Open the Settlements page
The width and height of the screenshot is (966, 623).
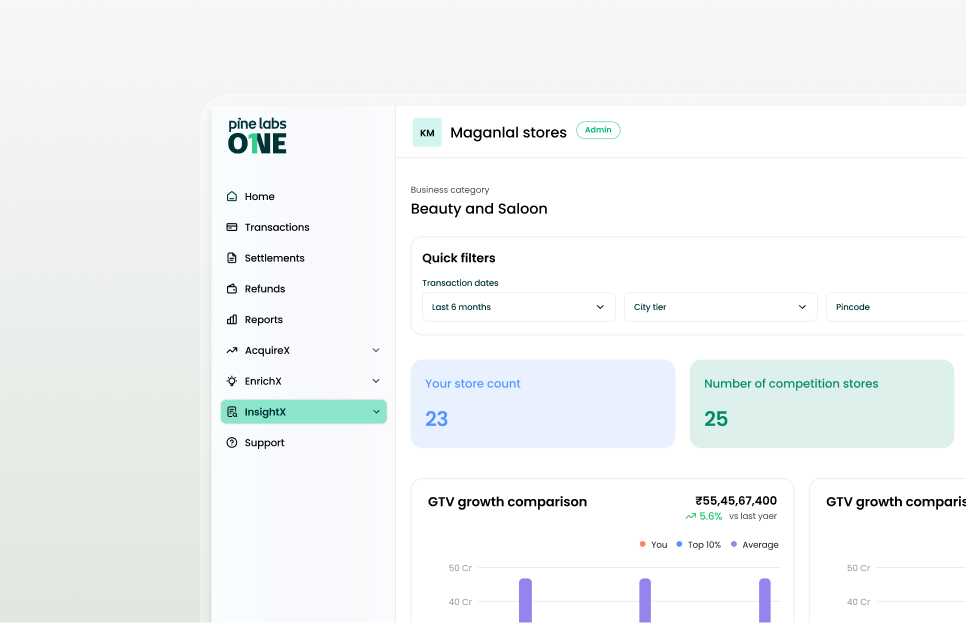[x=304, y=258]
